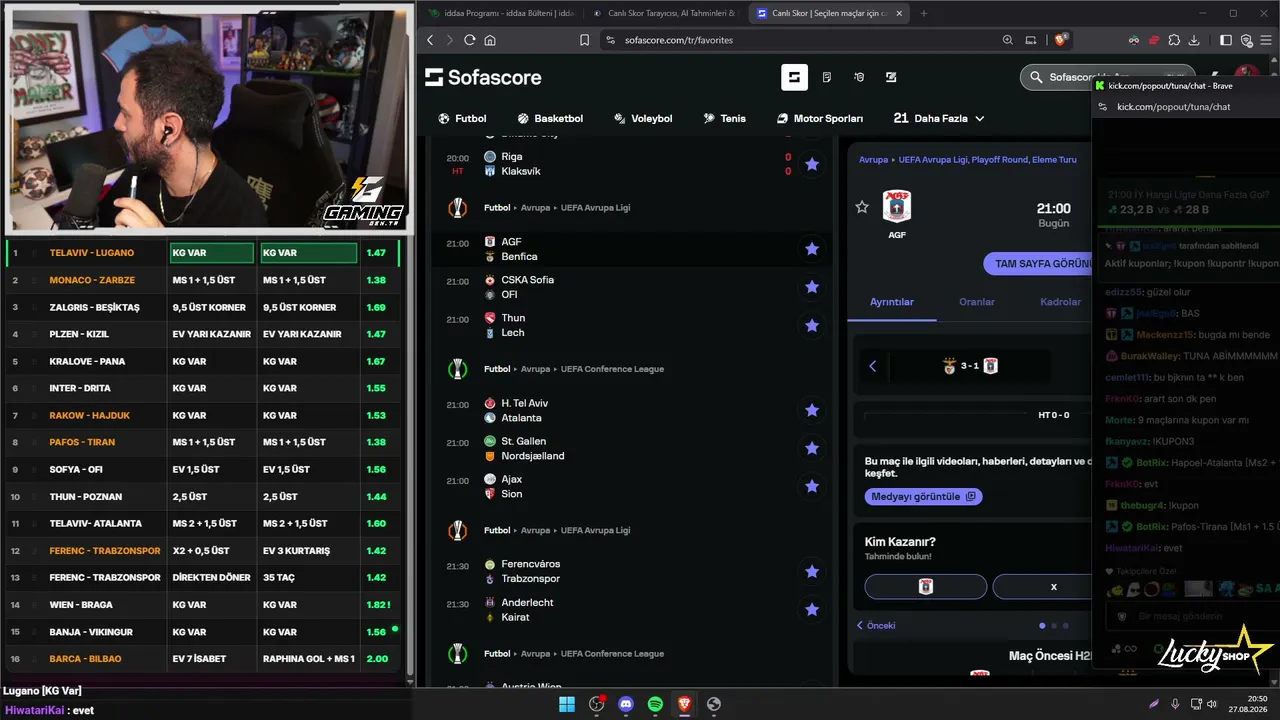This screenshot has height=720, width=1280.
Task: Open the Basketbol sport section
Action: (x=550, y=118)
